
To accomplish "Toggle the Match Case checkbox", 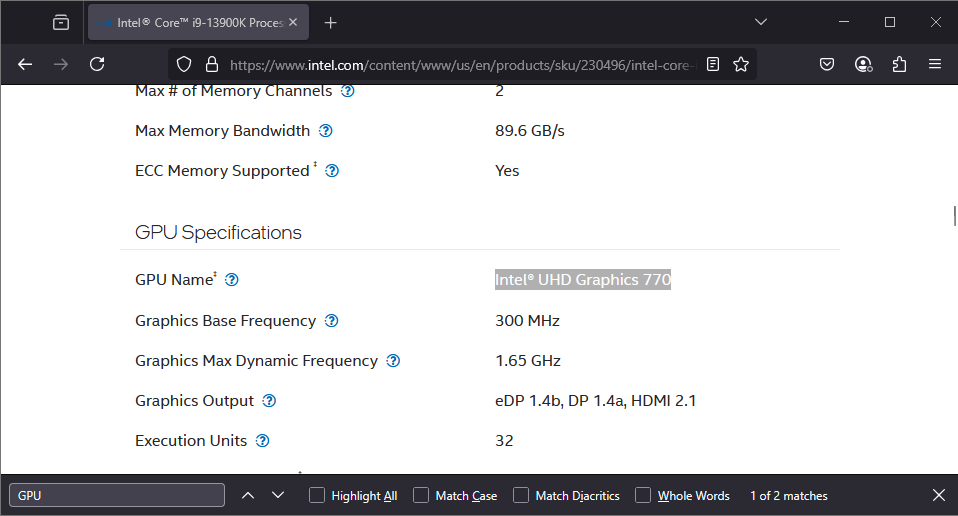I will click(421, 495).
